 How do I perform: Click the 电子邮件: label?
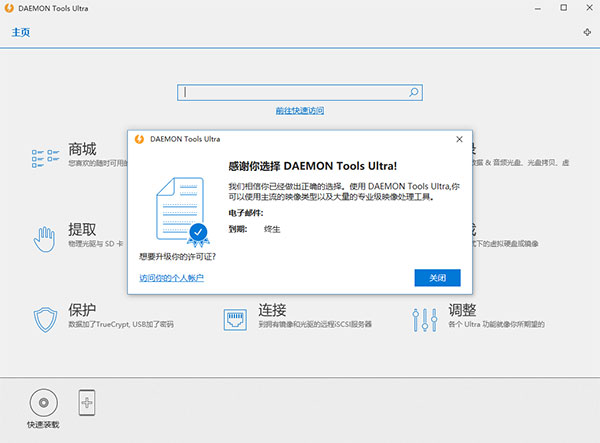pyautogui.click(x=246, y=213)
